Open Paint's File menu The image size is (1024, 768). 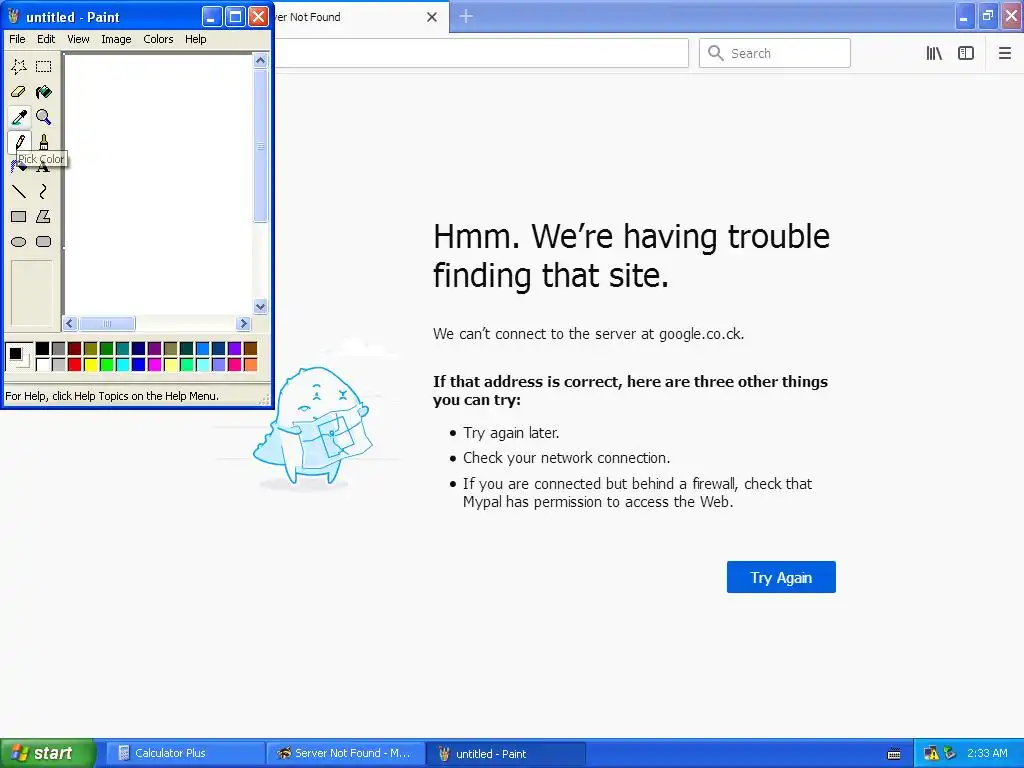[18, 39]
